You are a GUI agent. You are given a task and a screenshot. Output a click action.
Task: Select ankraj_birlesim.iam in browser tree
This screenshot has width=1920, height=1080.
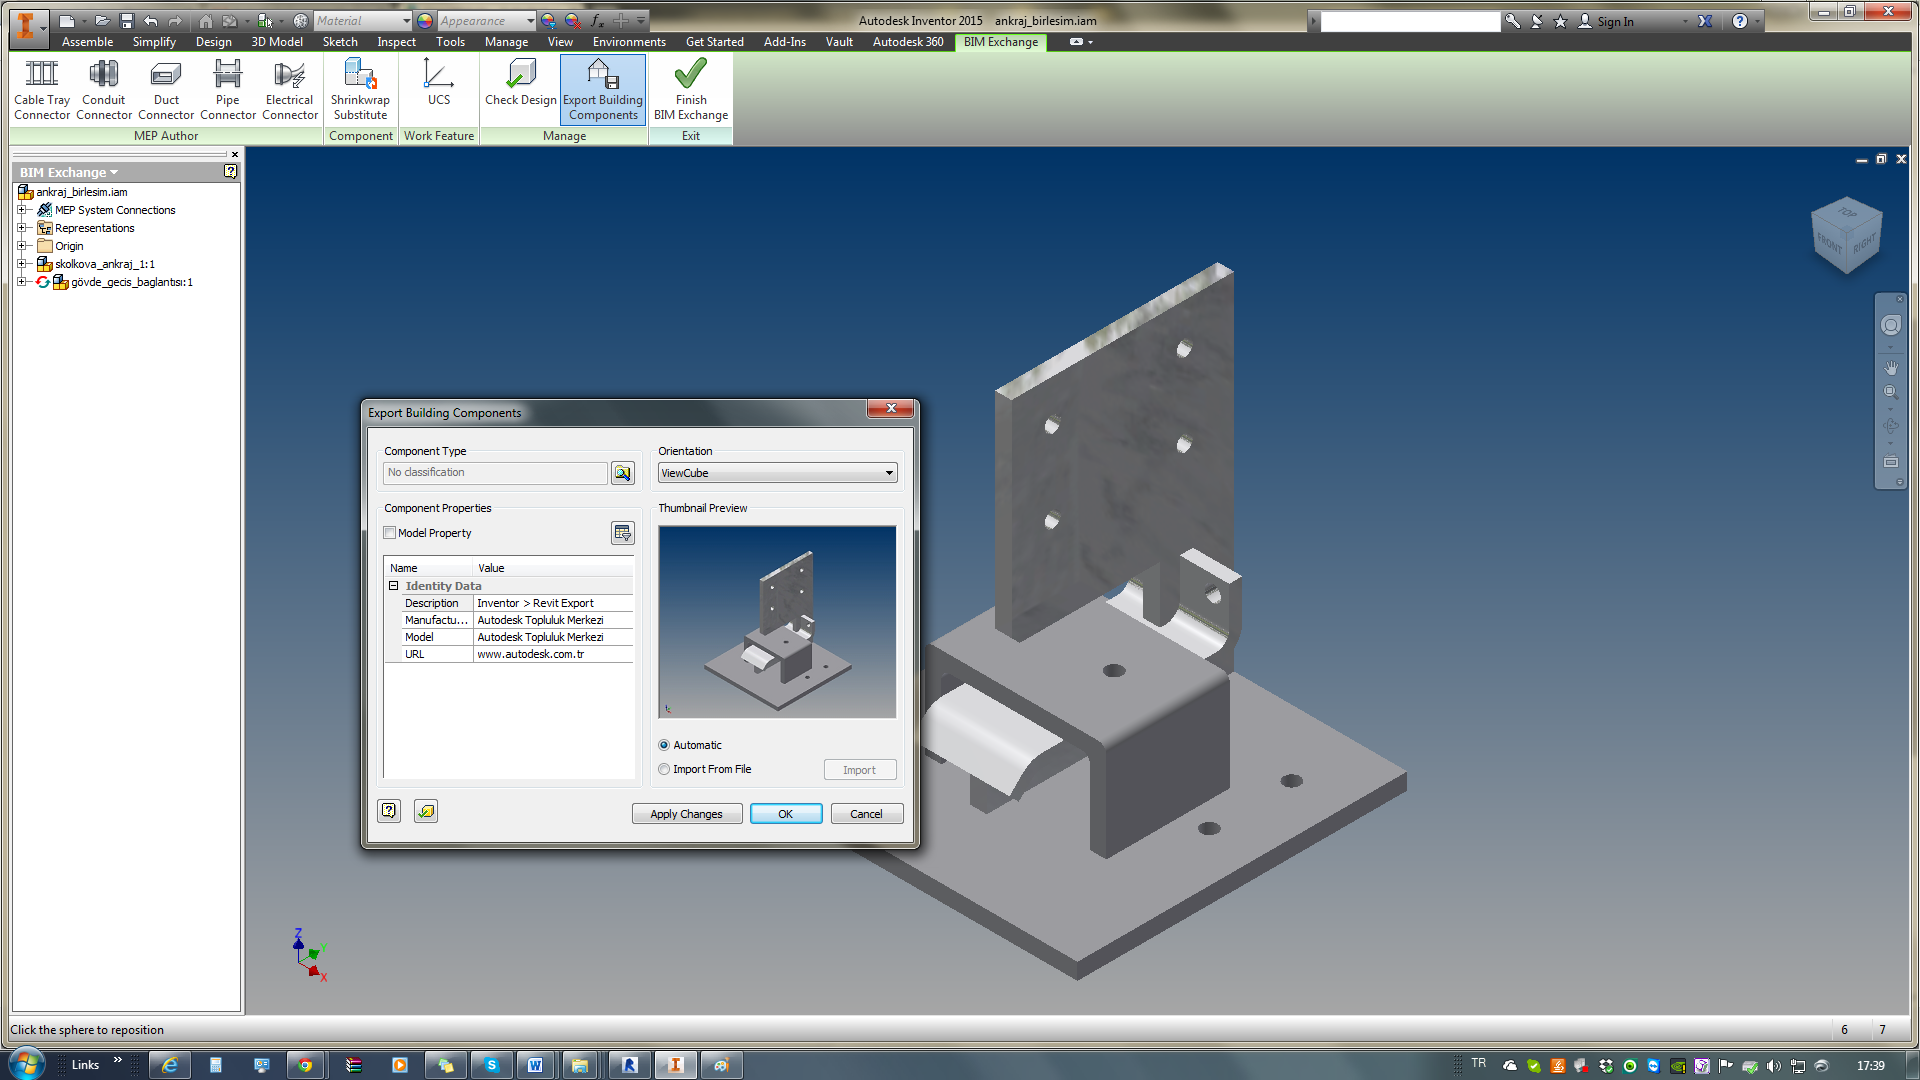(82, 192)
